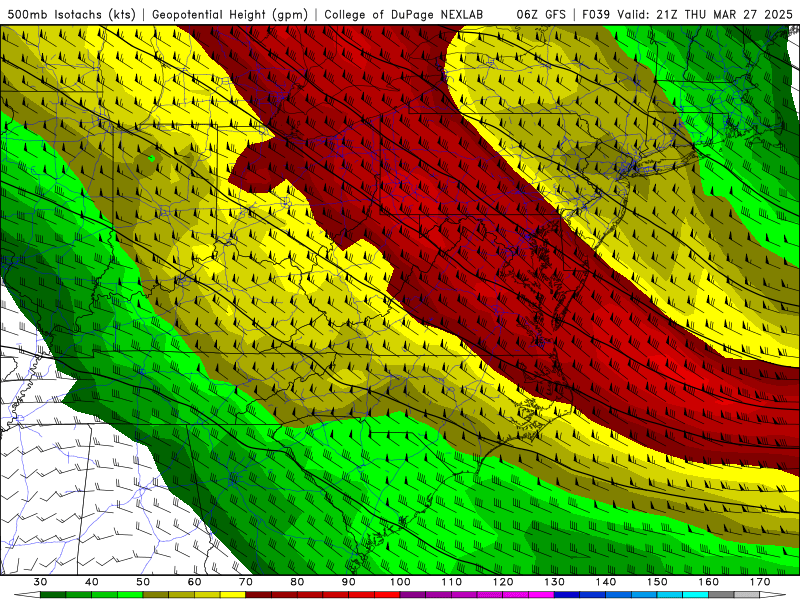Click the 'F039' forecast hour label

click(597, 14)
